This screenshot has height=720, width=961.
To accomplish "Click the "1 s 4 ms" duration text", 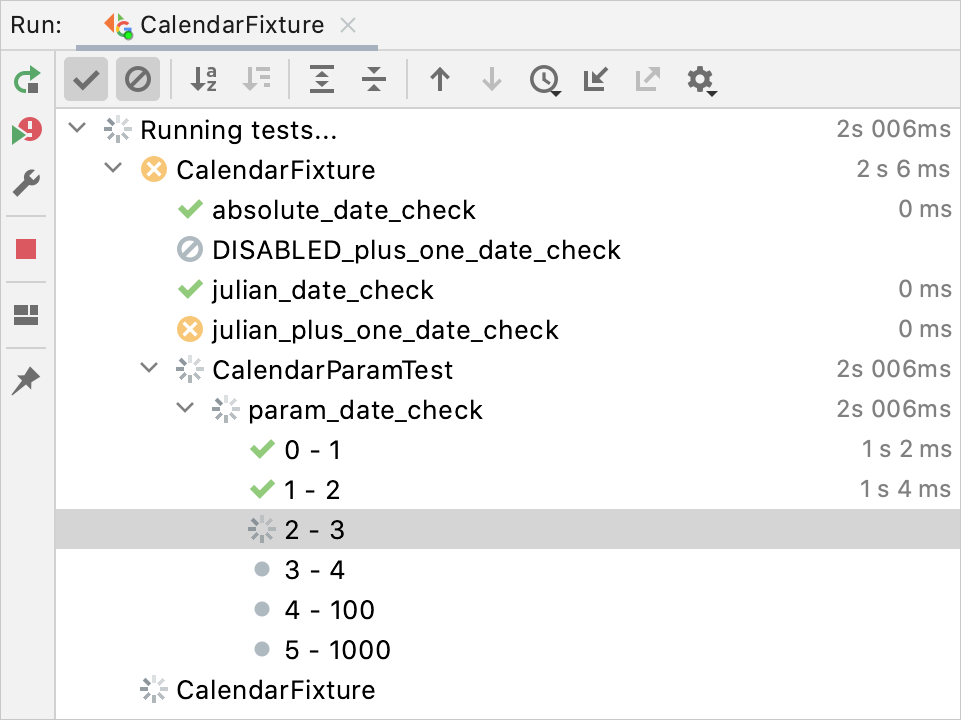I will [905, 489].
